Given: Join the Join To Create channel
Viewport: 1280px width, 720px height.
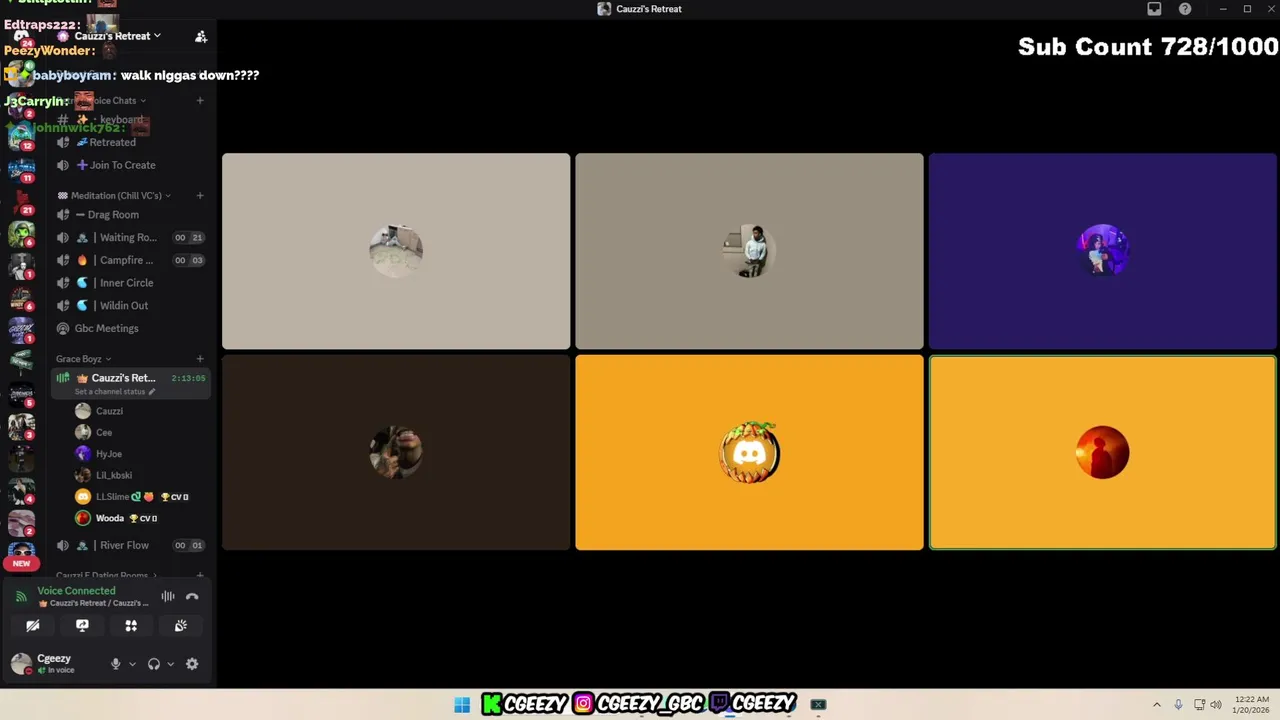Looking at the screenshot, I should (x=130, y=165).
